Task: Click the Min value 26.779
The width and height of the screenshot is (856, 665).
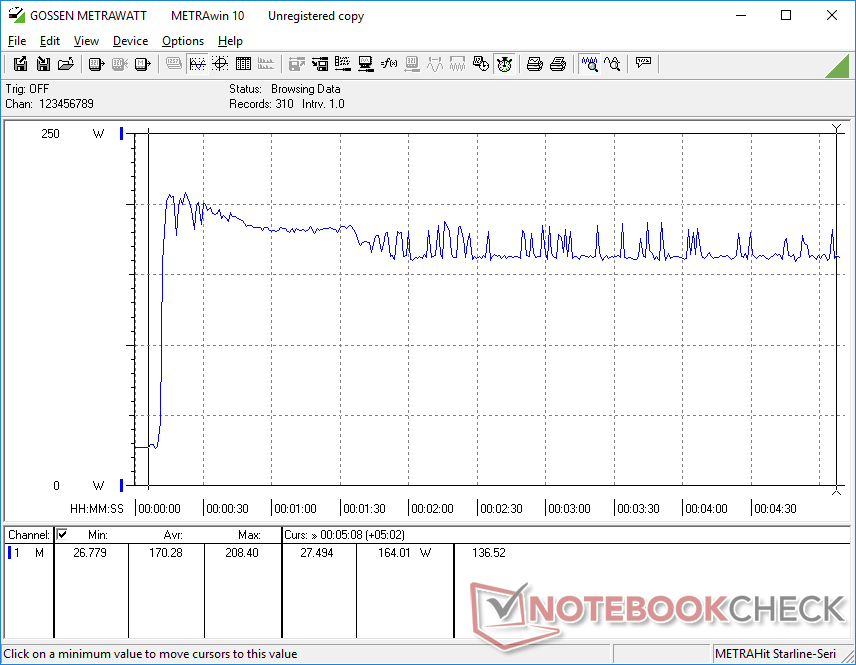Action: pos(90,553)
